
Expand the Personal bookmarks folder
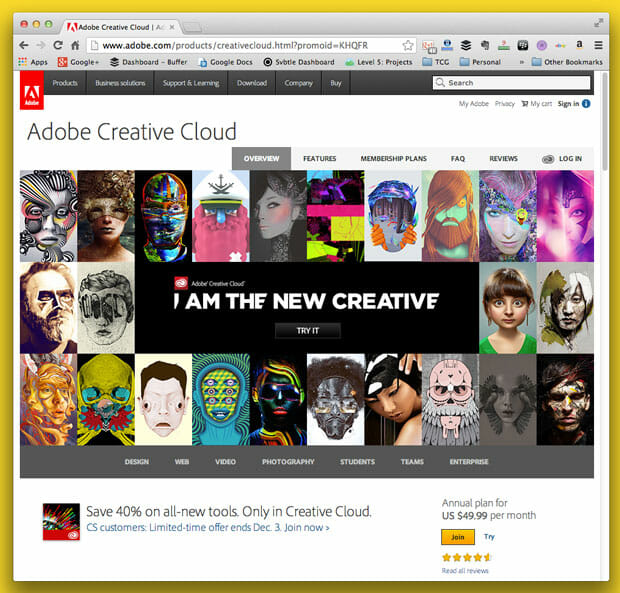tap(480, 62)
